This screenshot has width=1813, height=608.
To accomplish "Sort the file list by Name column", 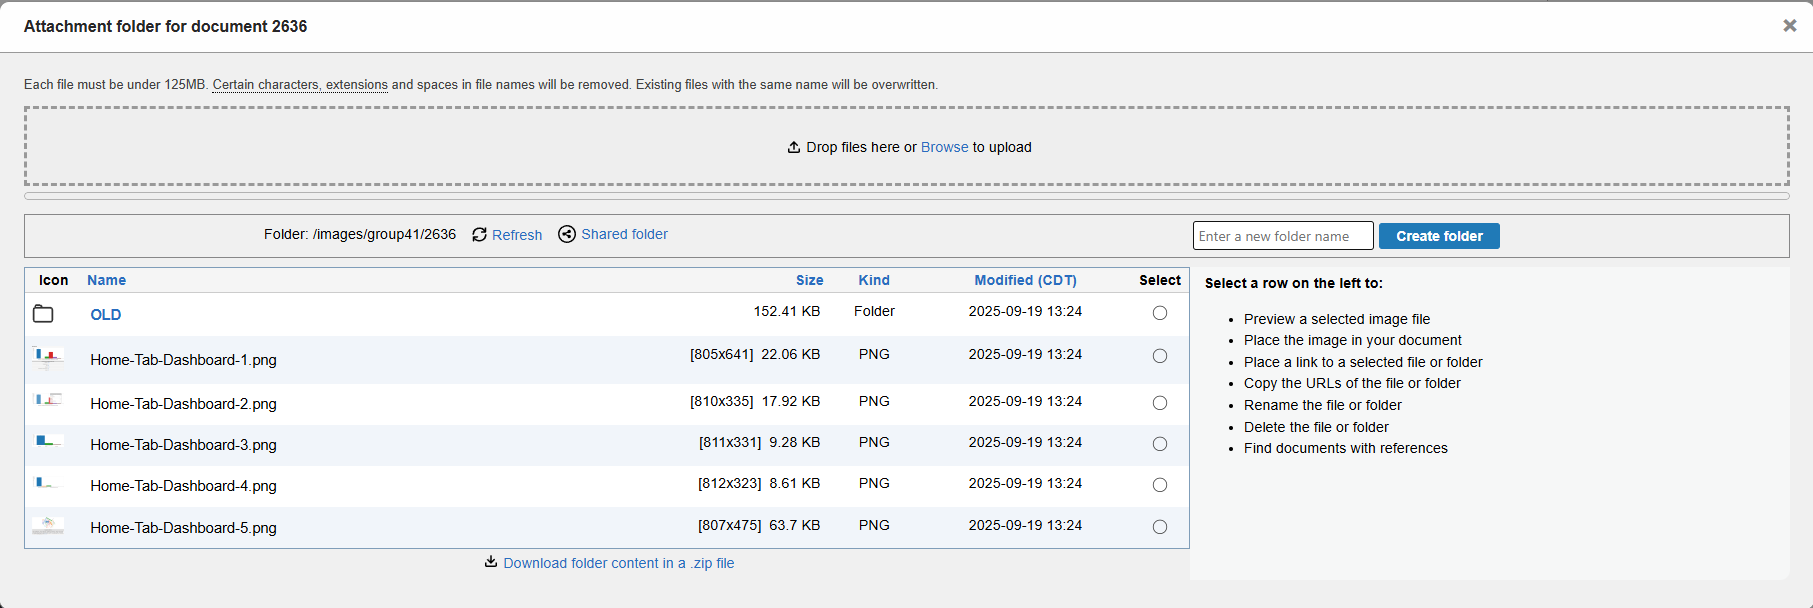I will pyautogui.click(x=106, y=280).
